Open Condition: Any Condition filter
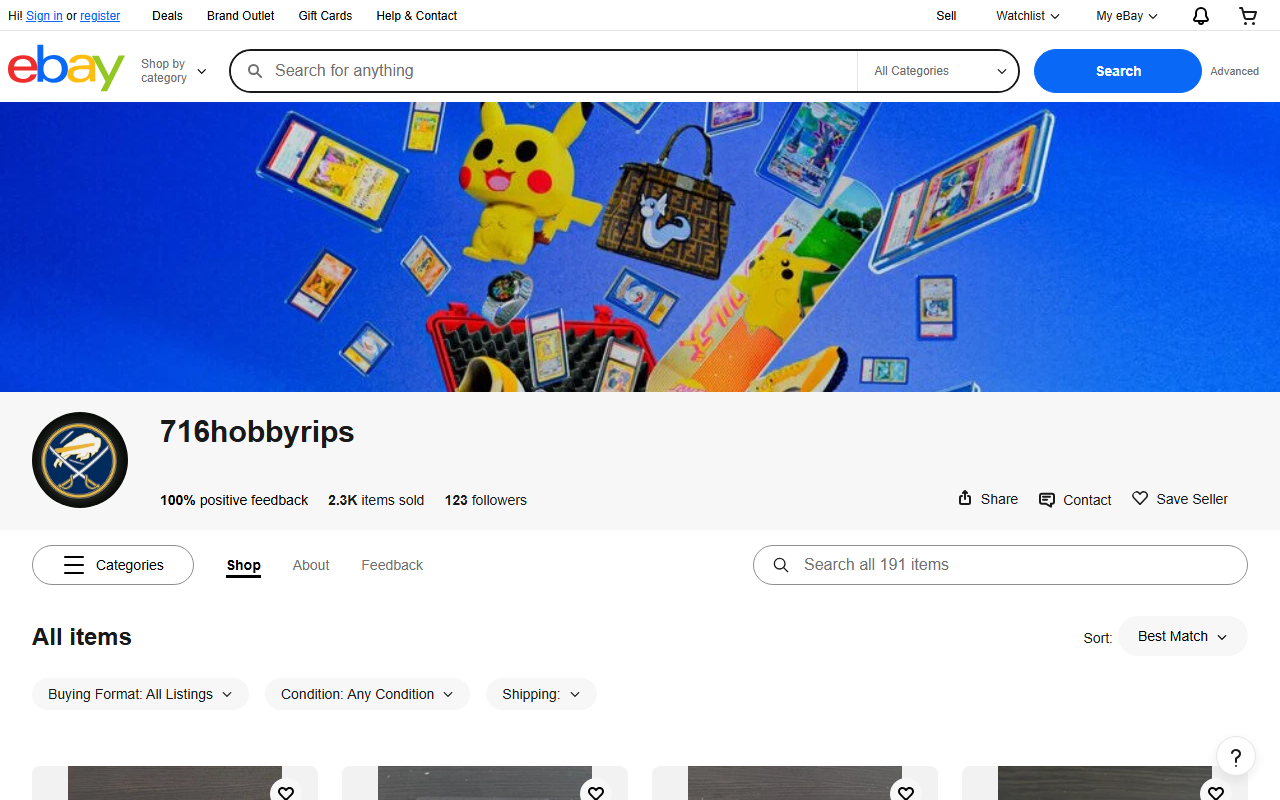This screenshot has height=800, width=1280. [367, 694]
